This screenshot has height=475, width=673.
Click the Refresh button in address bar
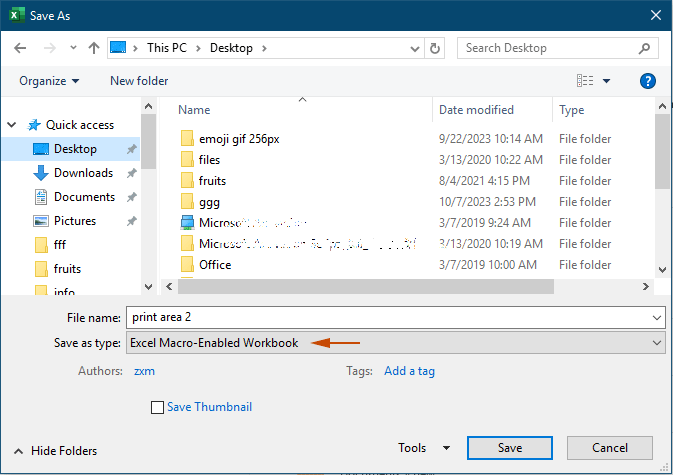(x=435, y=48)
